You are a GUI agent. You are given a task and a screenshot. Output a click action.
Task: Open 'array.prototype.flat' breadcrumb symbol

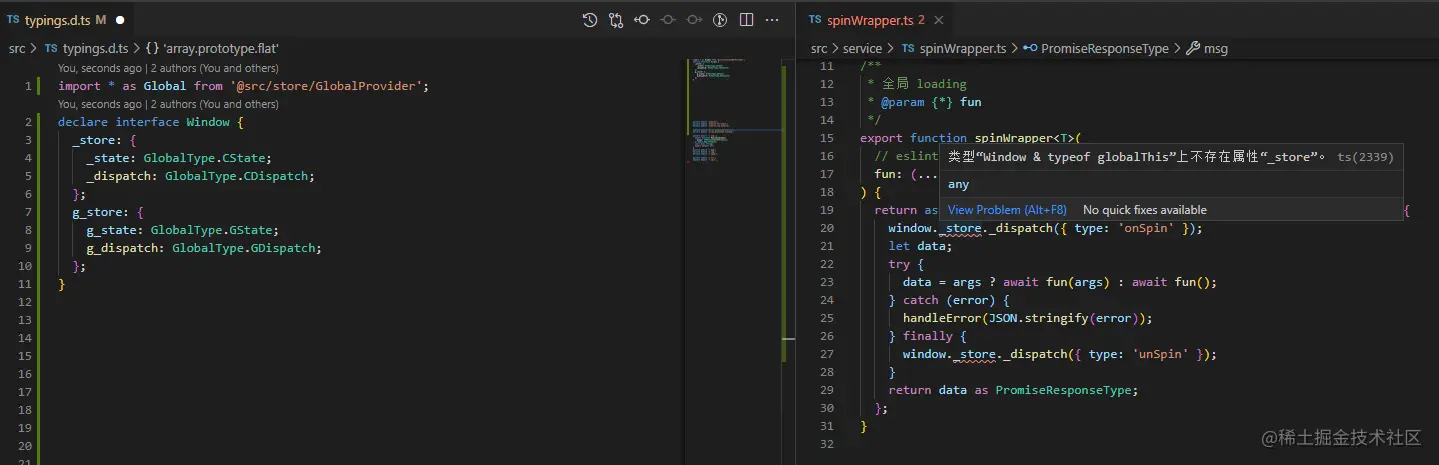(x=212, y=48)
